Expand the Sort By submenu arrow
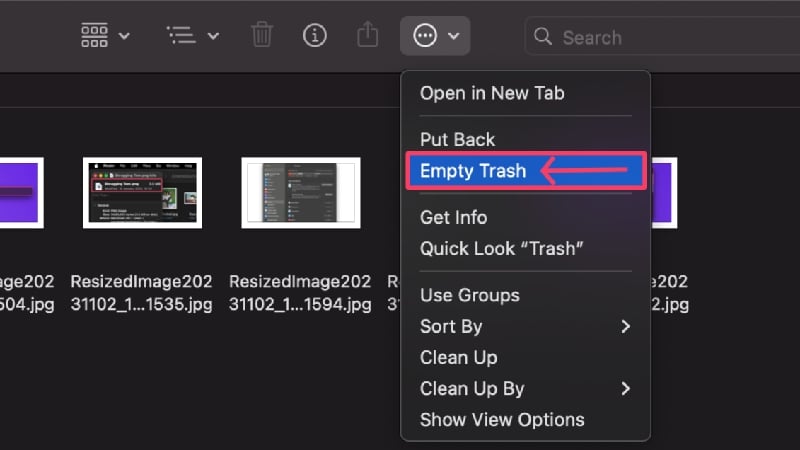 point(626,327)
